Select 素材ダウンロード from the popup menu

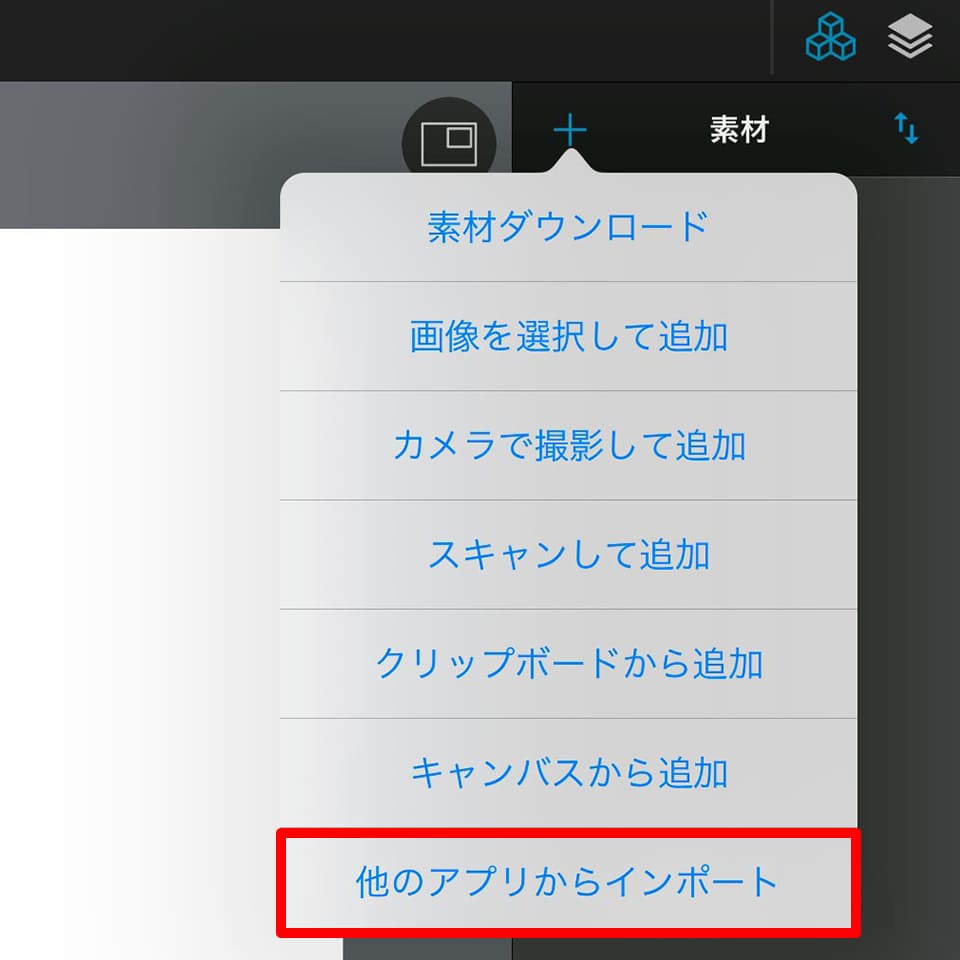pyautogui.click(x=568, y=227)
